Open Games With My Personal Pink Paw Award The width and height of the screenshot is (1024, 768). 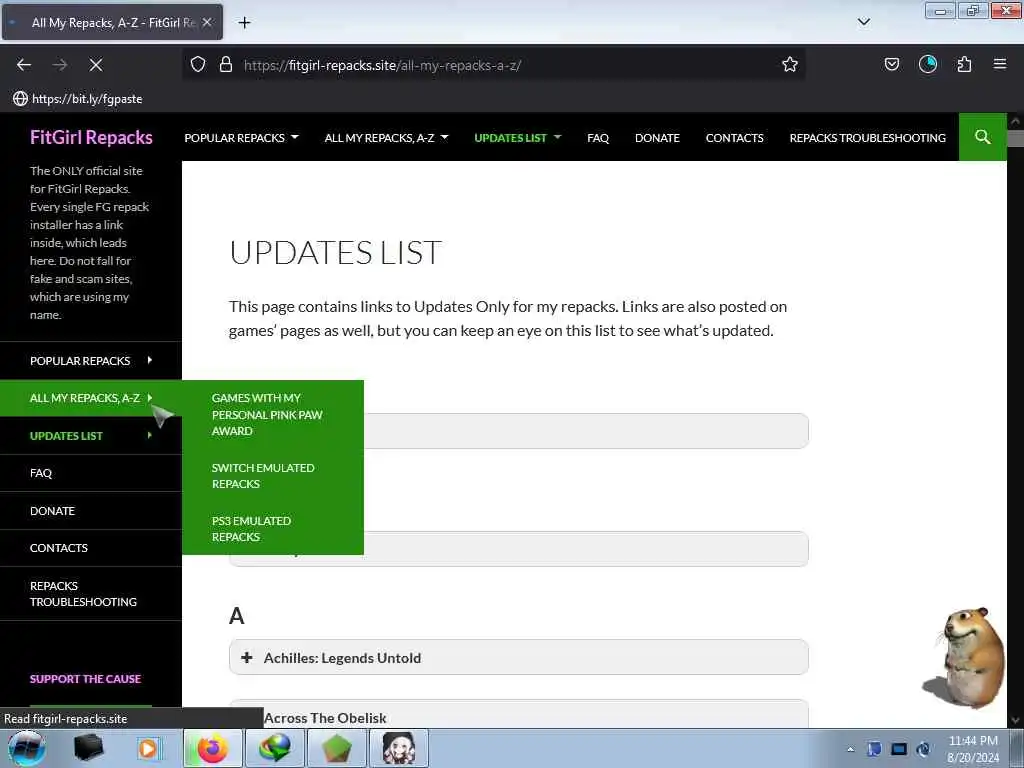[267, 415]
